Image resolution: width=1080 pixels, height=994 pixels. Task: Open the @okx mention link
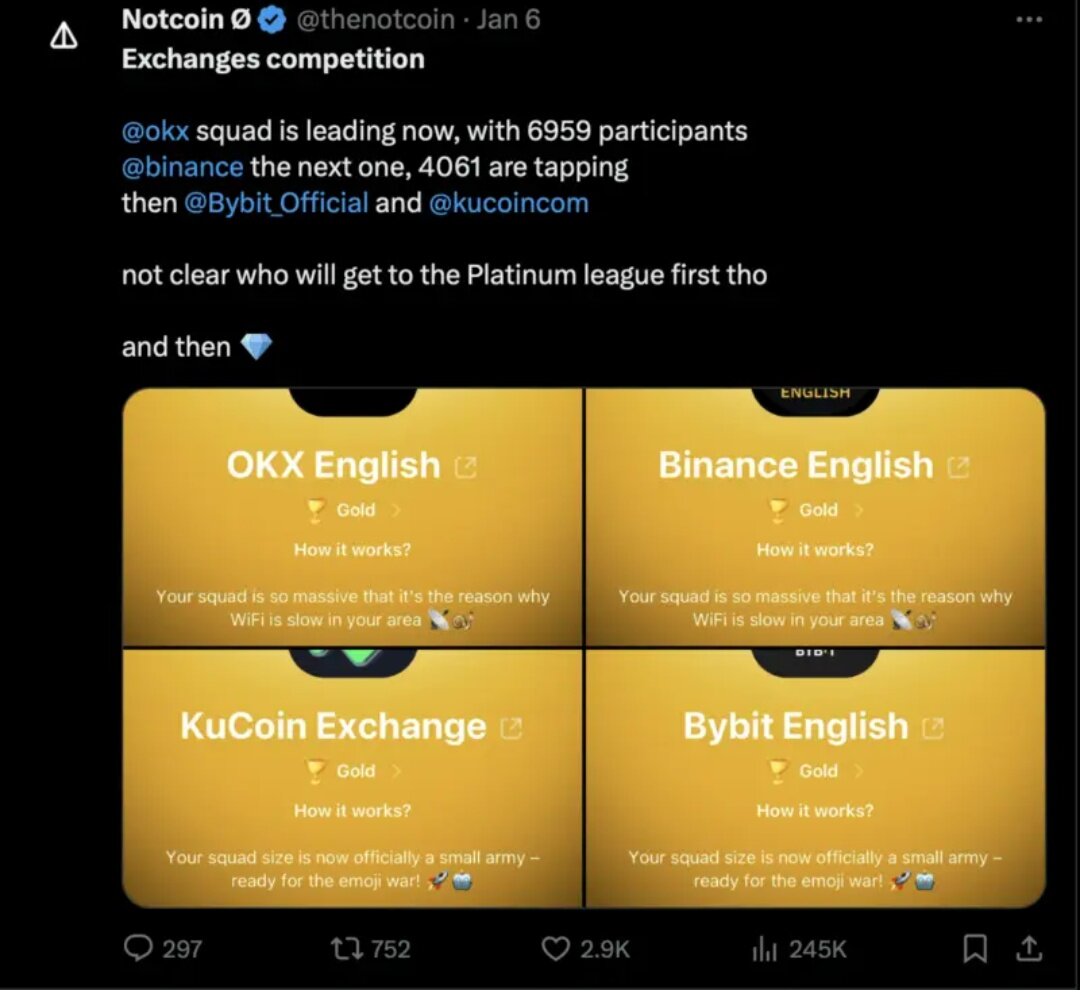(155, 131)
